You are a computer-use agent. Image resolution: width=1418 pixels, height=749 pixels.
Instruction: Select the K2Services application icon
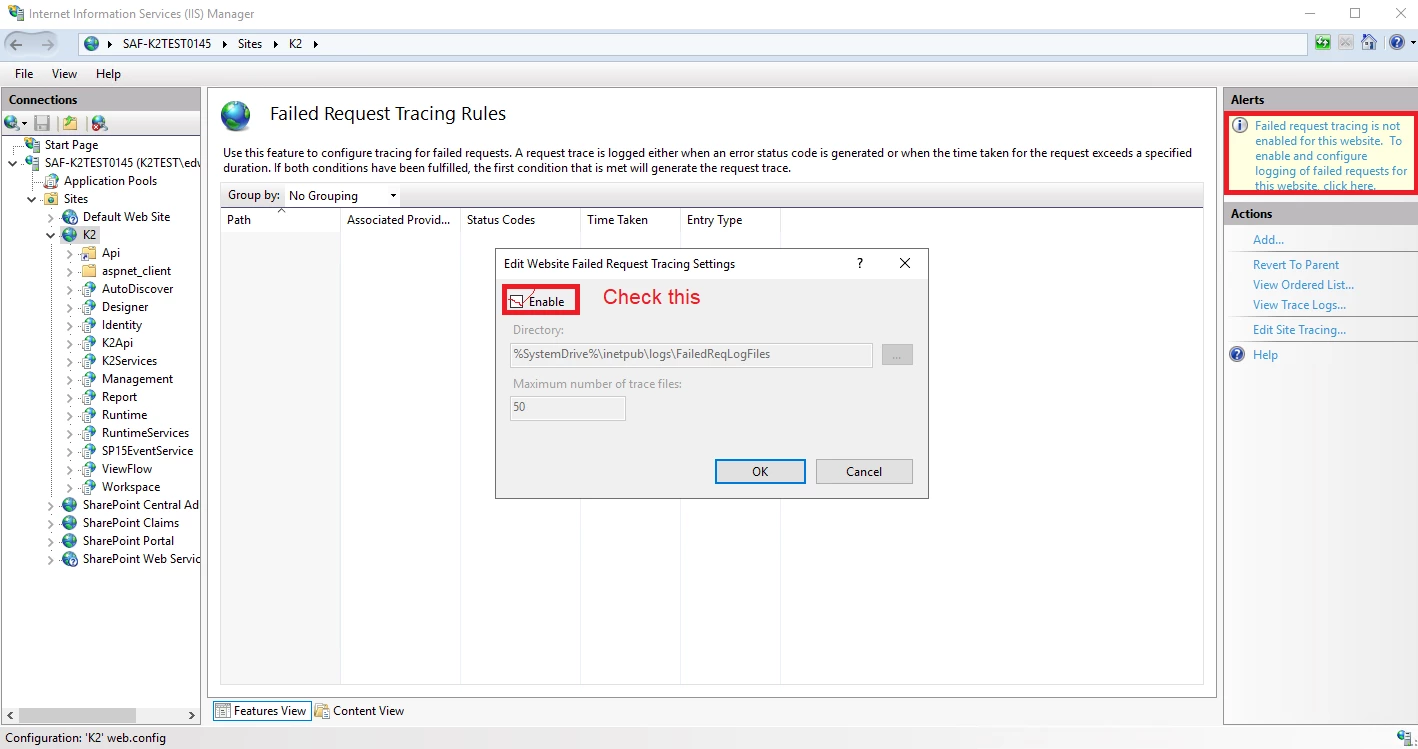click(x=89, y=361)
